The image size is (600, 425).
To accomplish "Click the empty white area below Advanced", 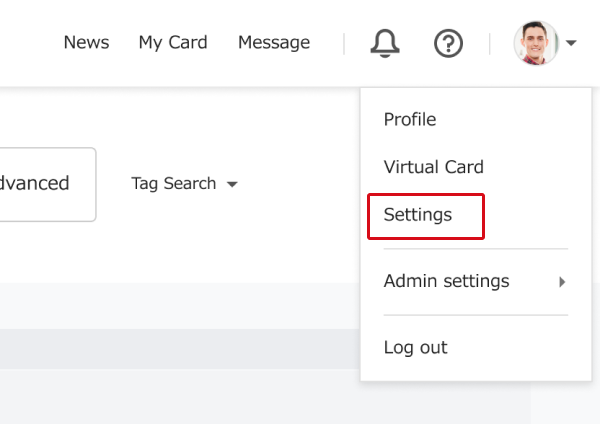I will tap(180, 252).
